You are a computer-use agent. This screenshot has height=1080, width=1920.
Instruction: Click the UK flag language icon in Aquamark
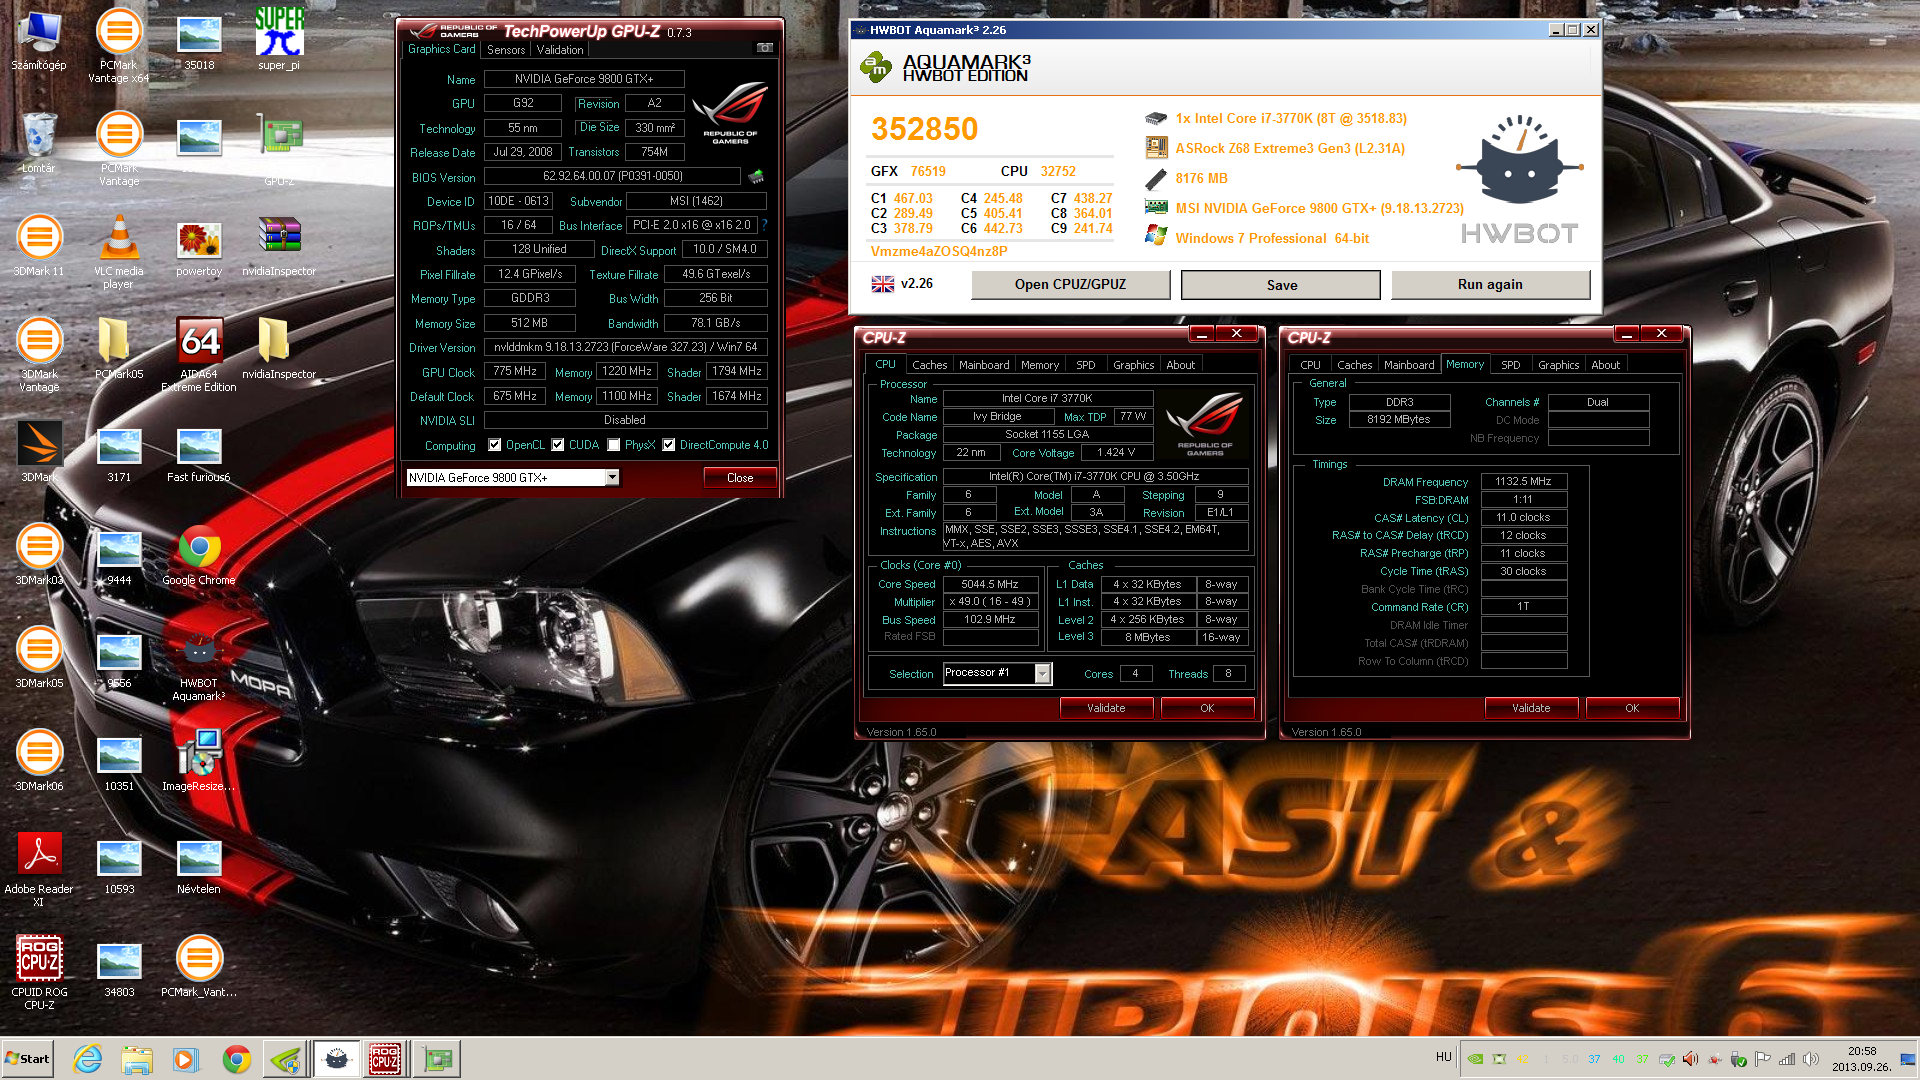pos(883,284)
